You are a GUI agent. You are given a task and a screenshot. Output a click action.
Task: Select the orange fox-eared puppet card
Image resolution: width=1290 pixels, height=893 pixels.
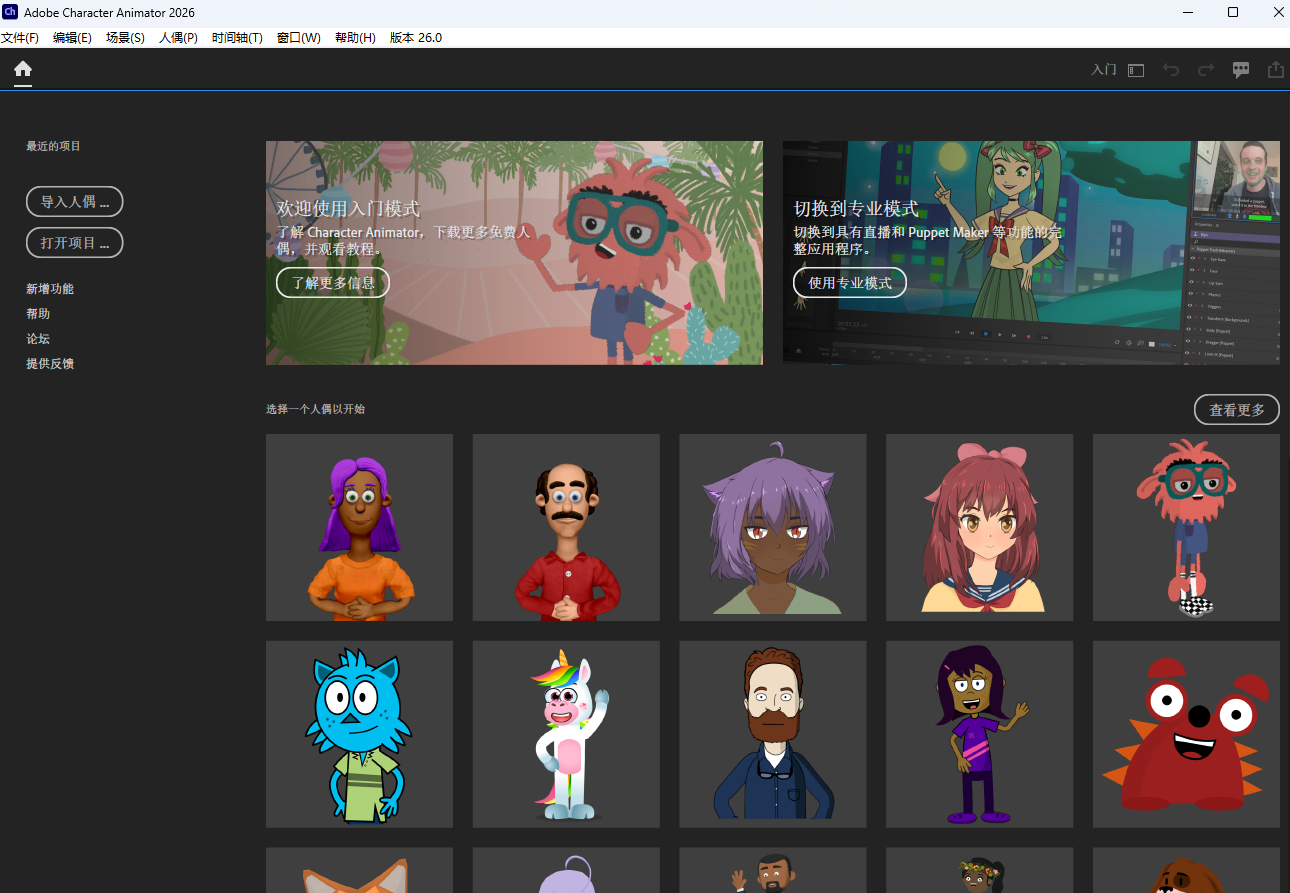[x=359, y=870]
